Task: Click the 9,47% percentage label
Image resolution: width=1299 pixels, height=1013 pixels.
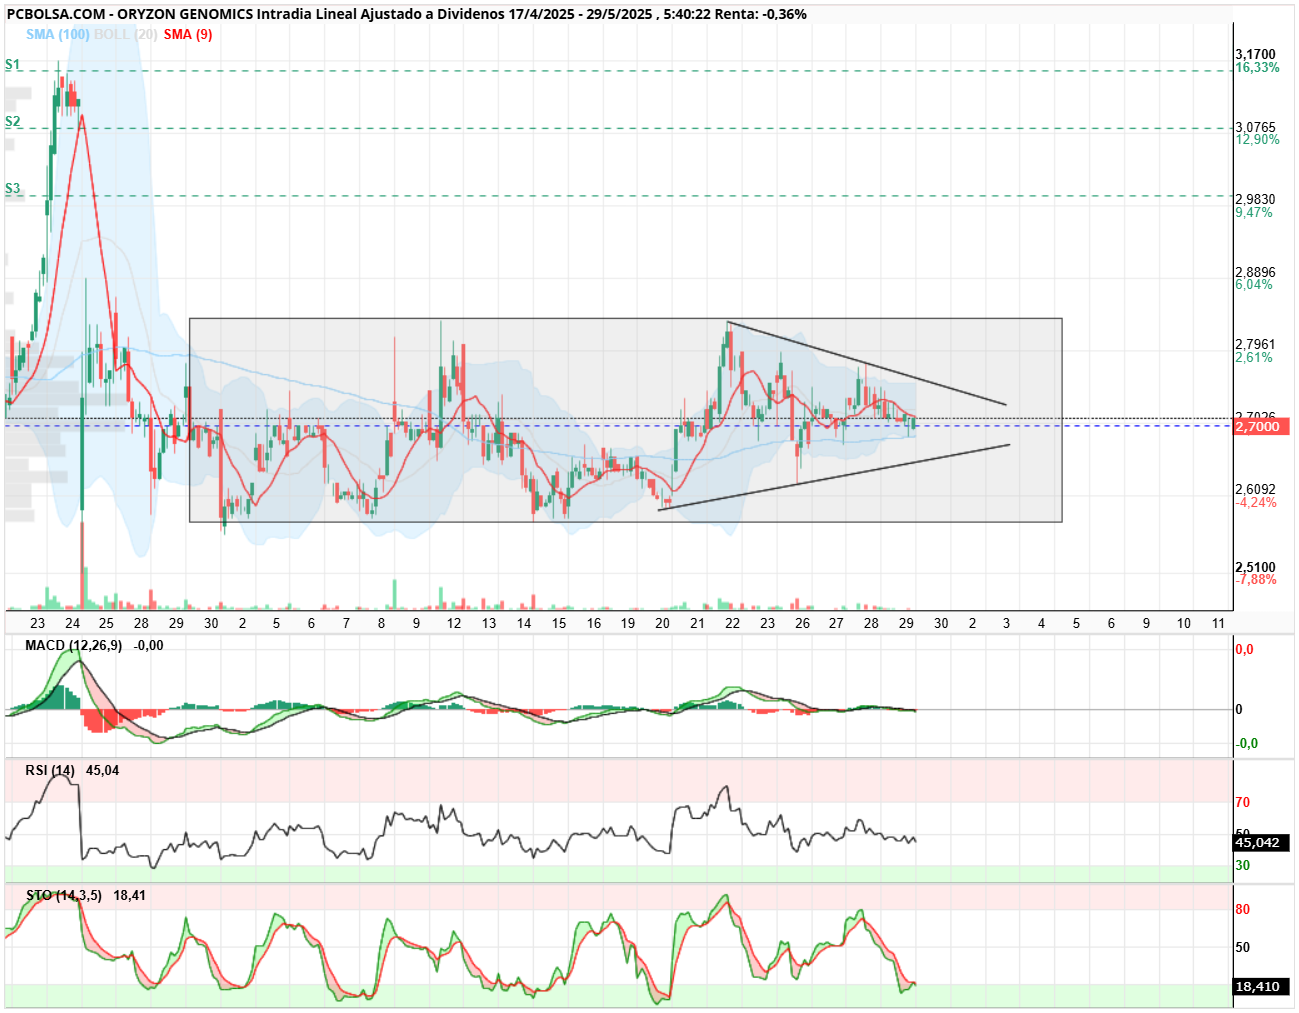Action: [1254, 212]
